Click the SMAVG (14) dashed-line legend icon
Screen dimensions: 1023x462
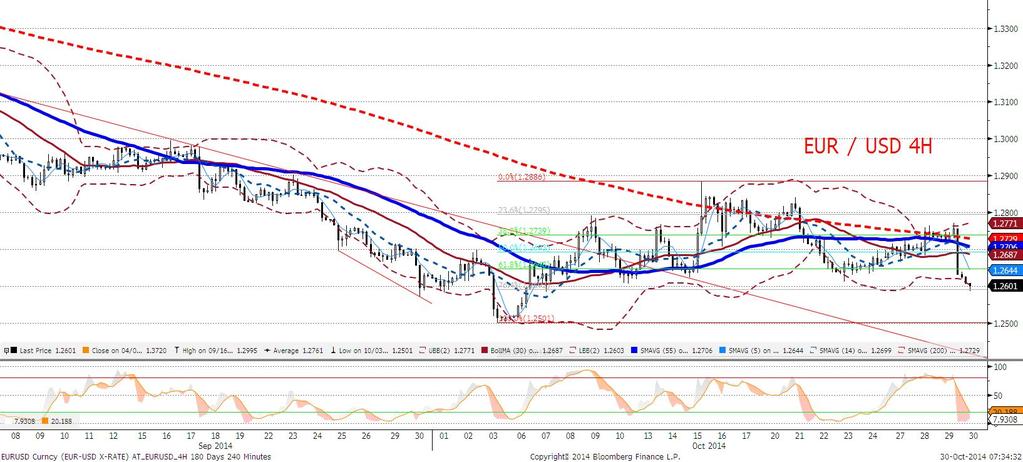[x=814, y=350]
